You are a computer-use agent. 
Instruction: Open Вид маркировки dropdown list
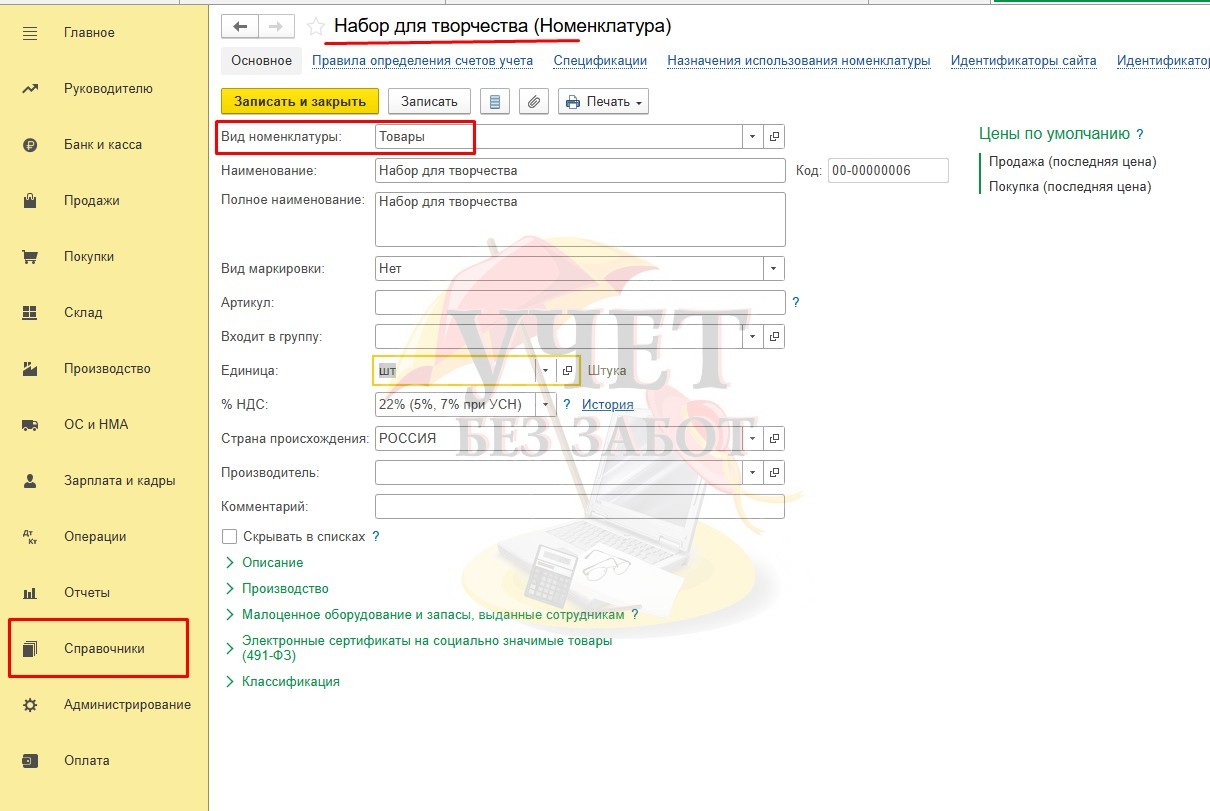pyautogui.click(x=774, y=268)
